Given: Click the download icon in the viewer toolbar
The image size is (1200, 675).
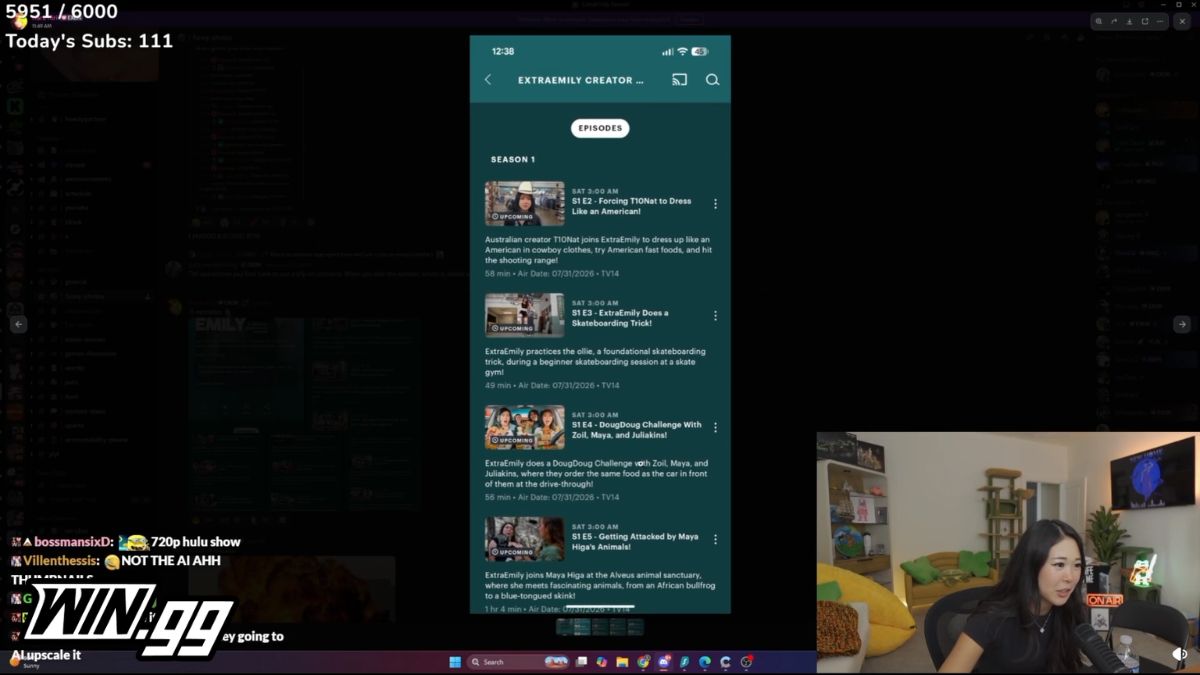Looking at the screenshot, I should 1129,21.
